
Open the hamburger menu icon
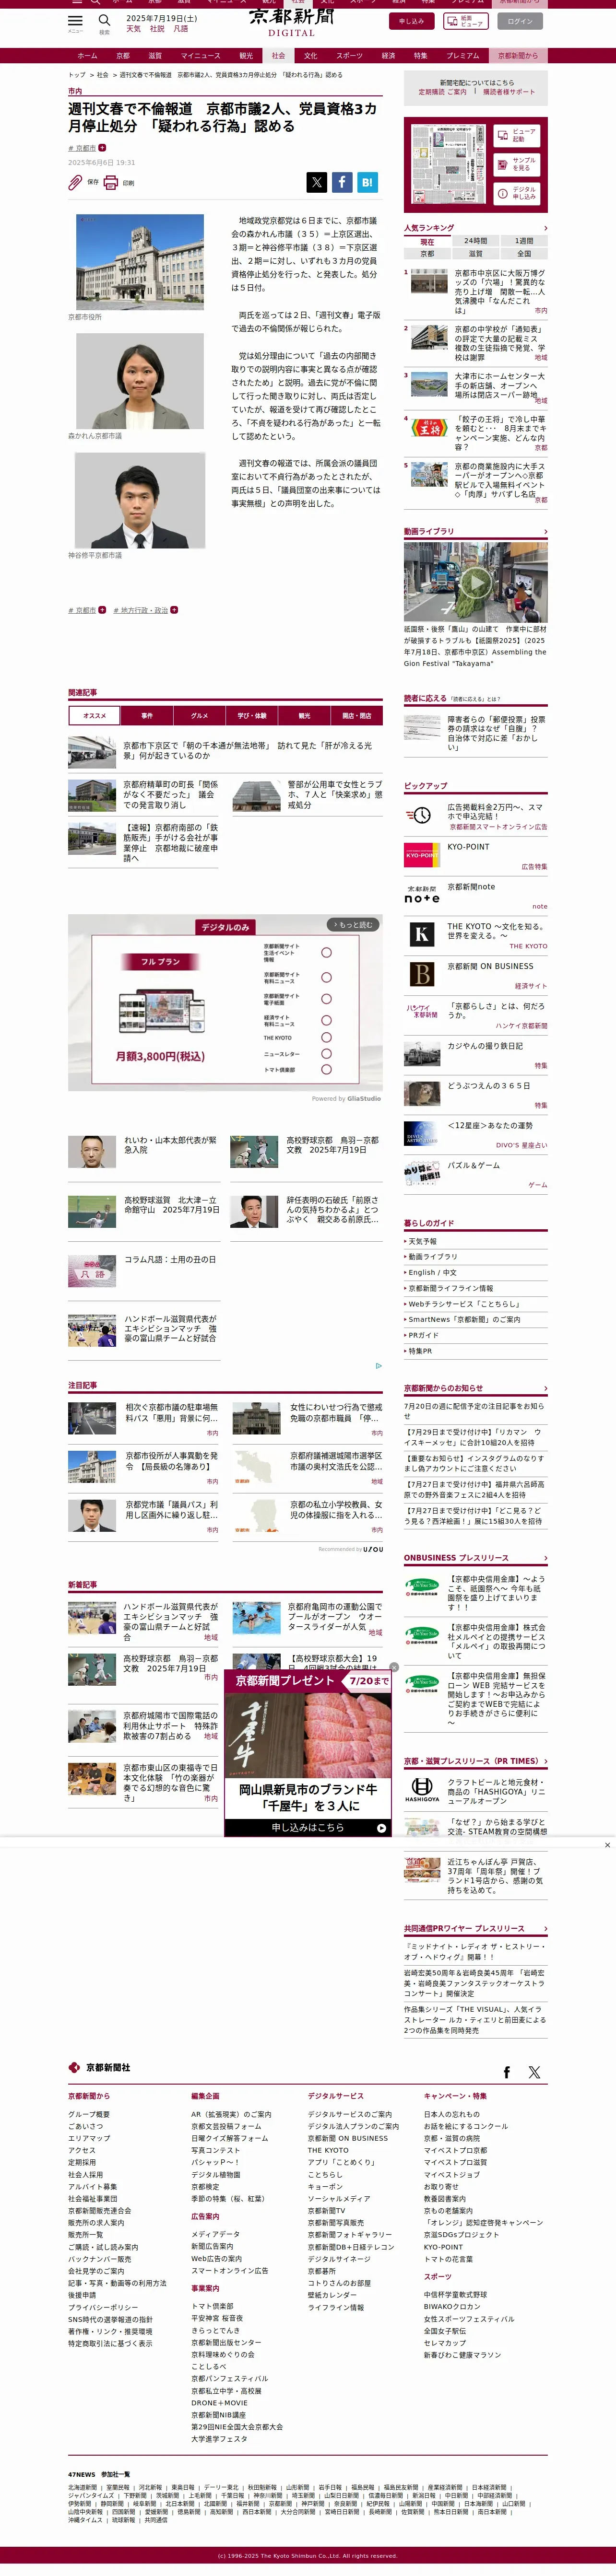75,20
